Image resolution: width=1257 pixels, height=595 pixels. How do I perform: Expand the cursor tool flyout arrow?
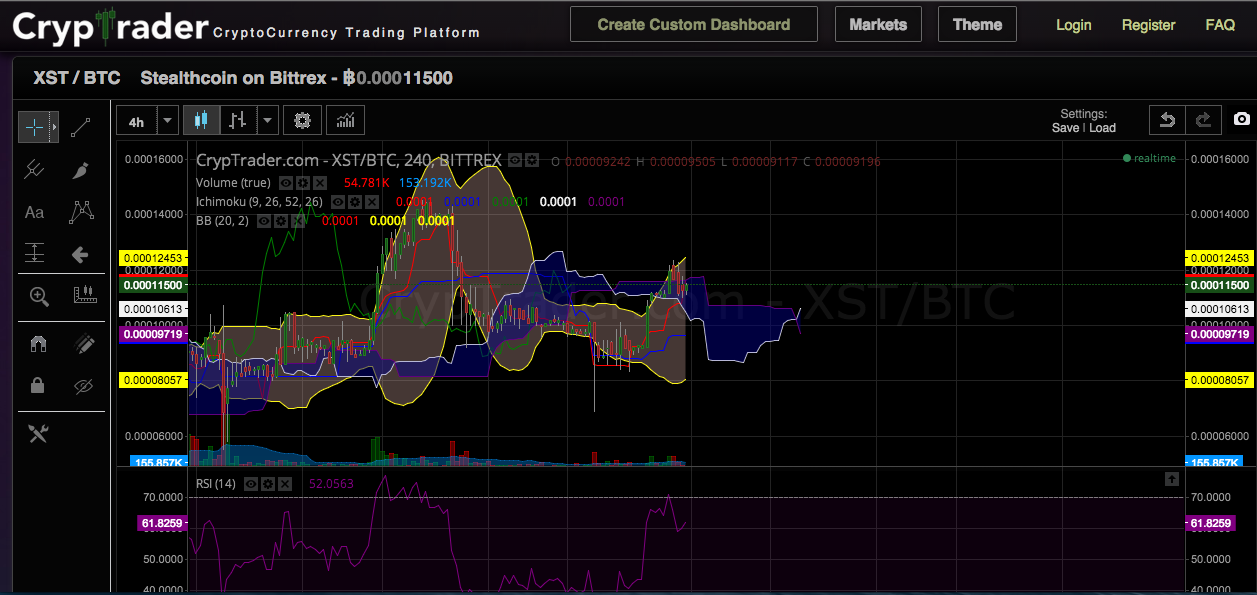tap(54, 127)
